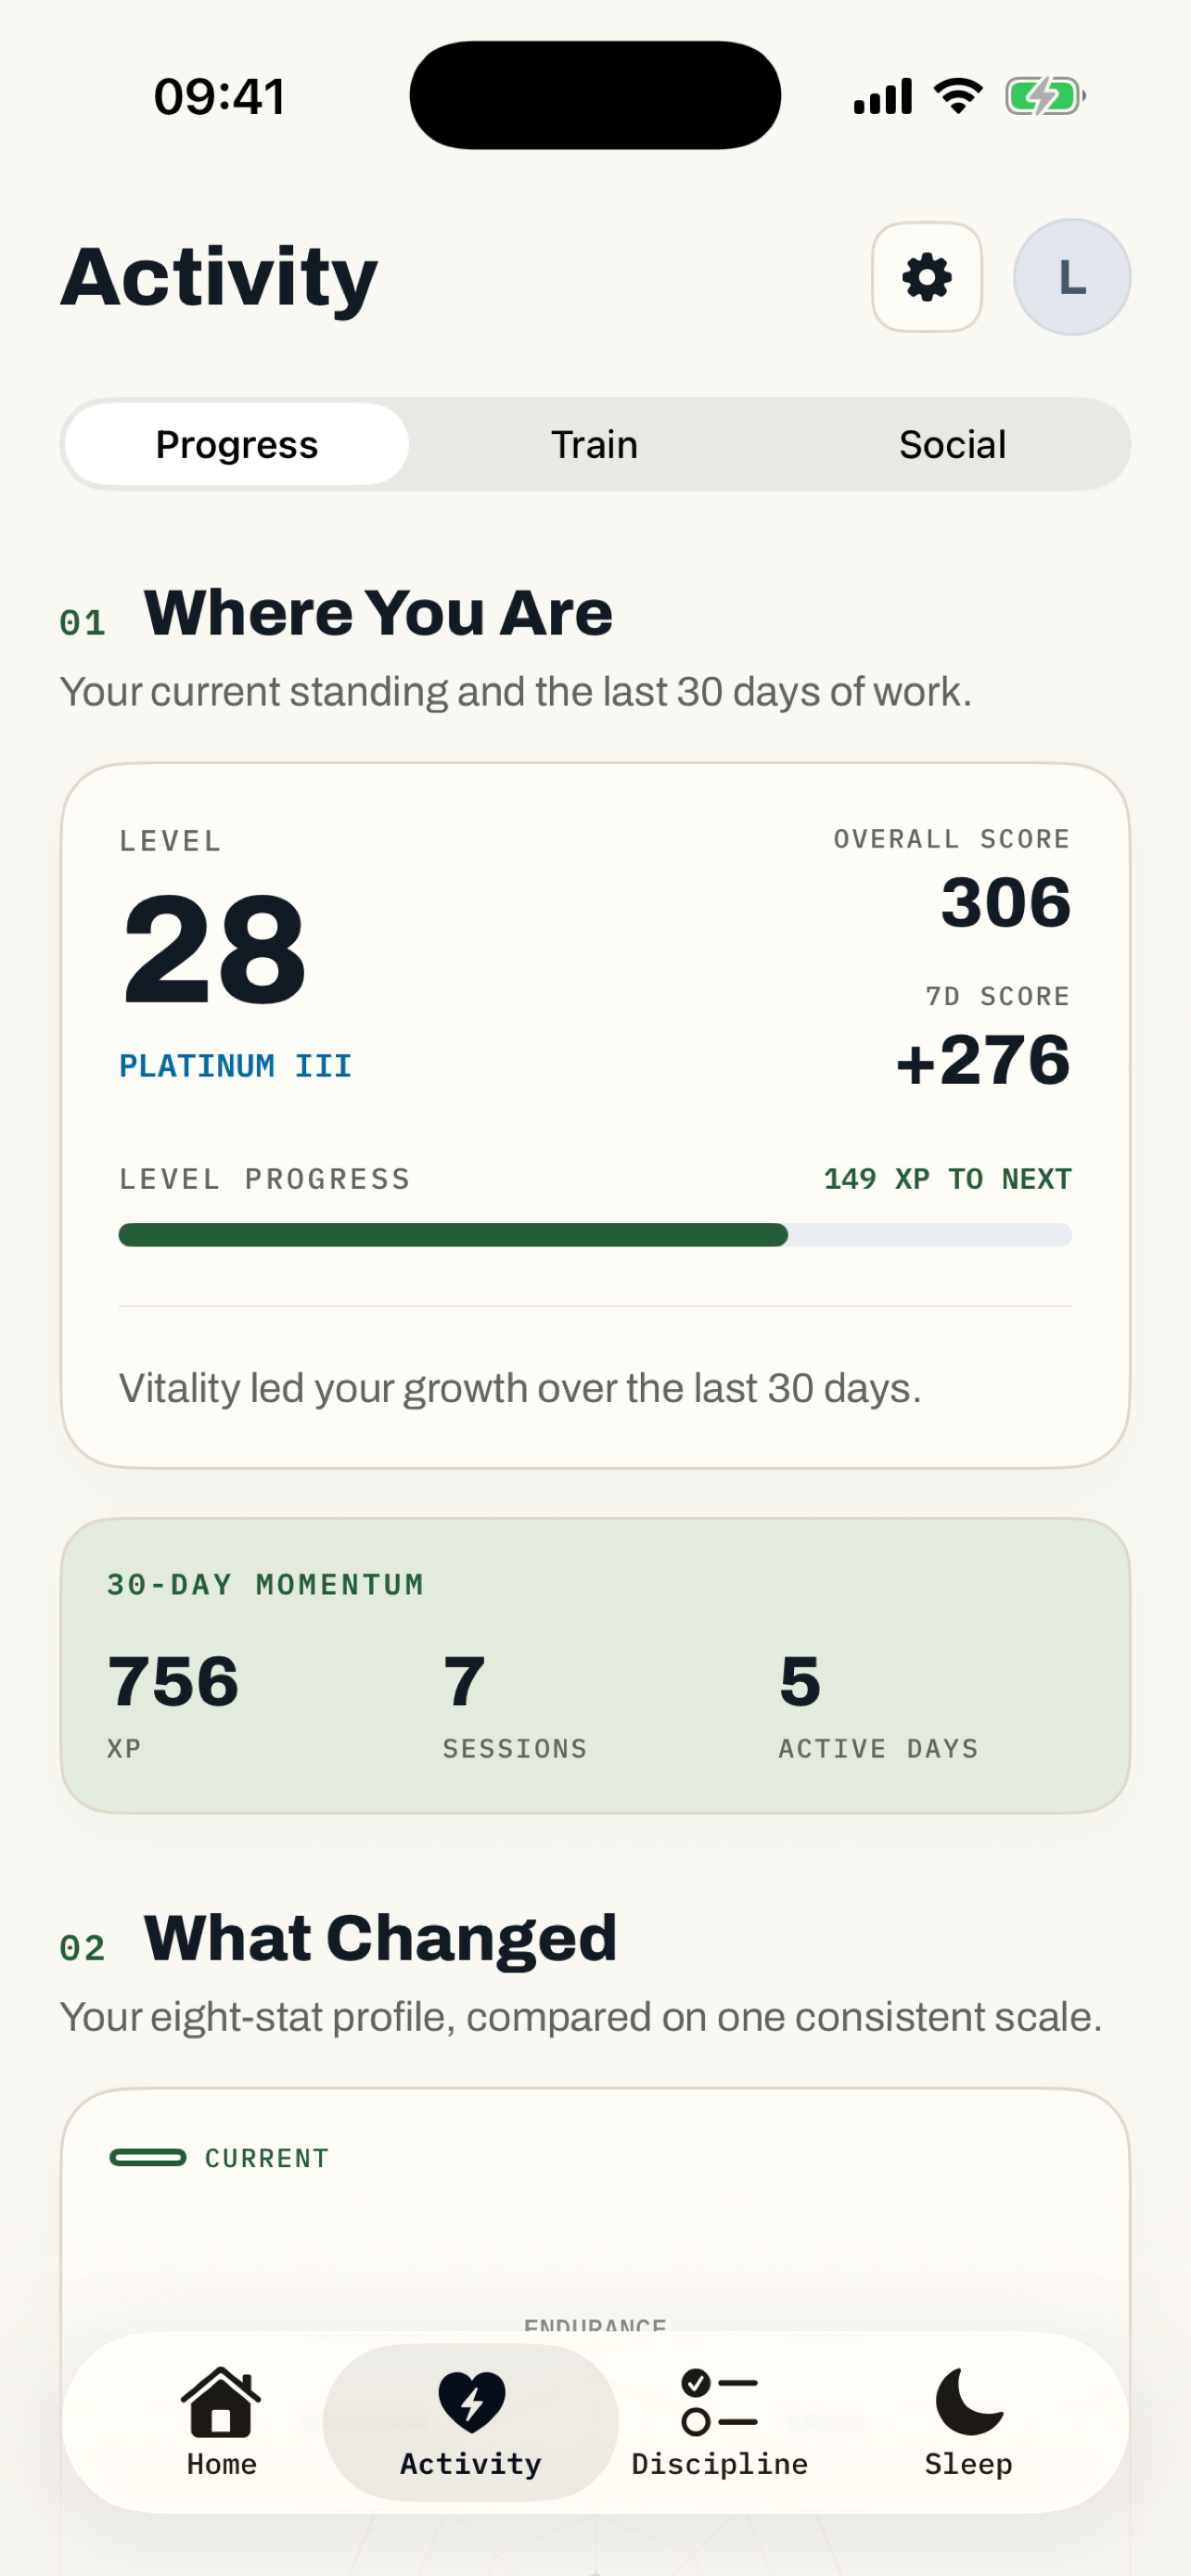Open the Sleep moon icon

click(x=969, y=2400)
